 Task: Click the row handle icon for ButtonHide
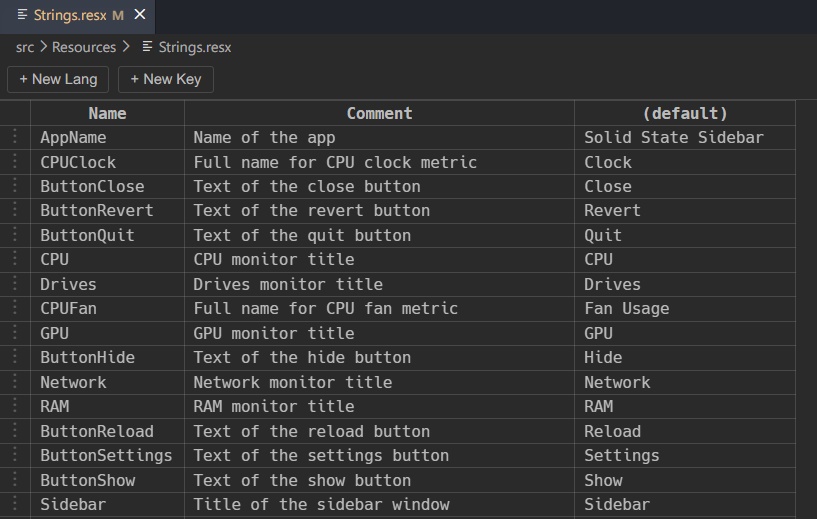15,356
